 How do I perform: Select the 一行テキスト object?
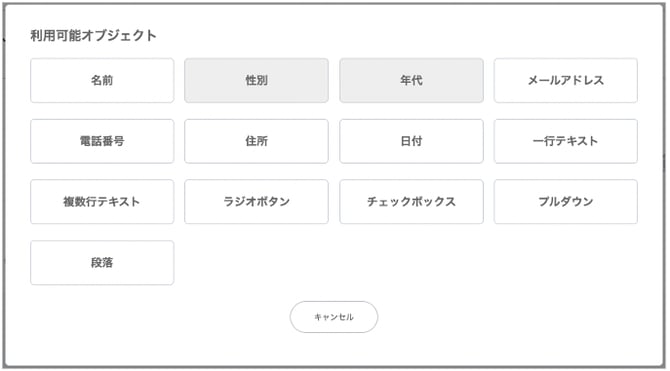566,141
